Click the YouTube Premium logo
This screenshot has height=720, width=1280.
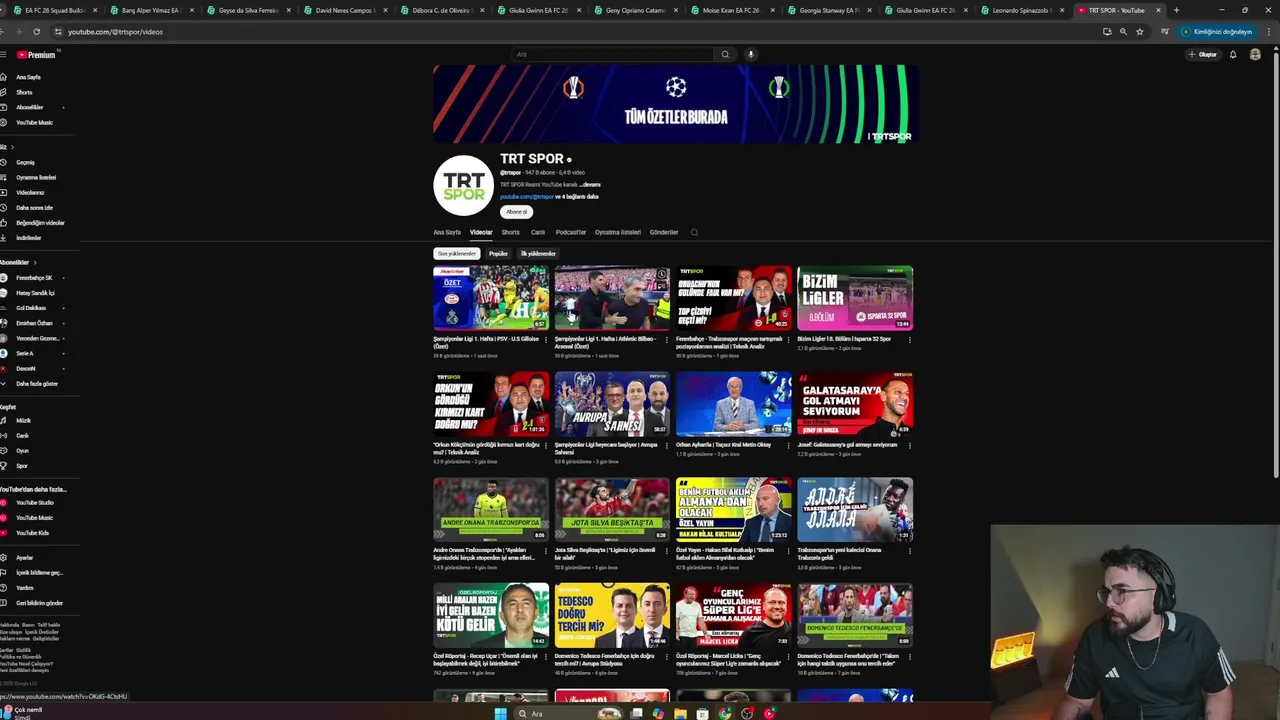(x=36, y=54)
